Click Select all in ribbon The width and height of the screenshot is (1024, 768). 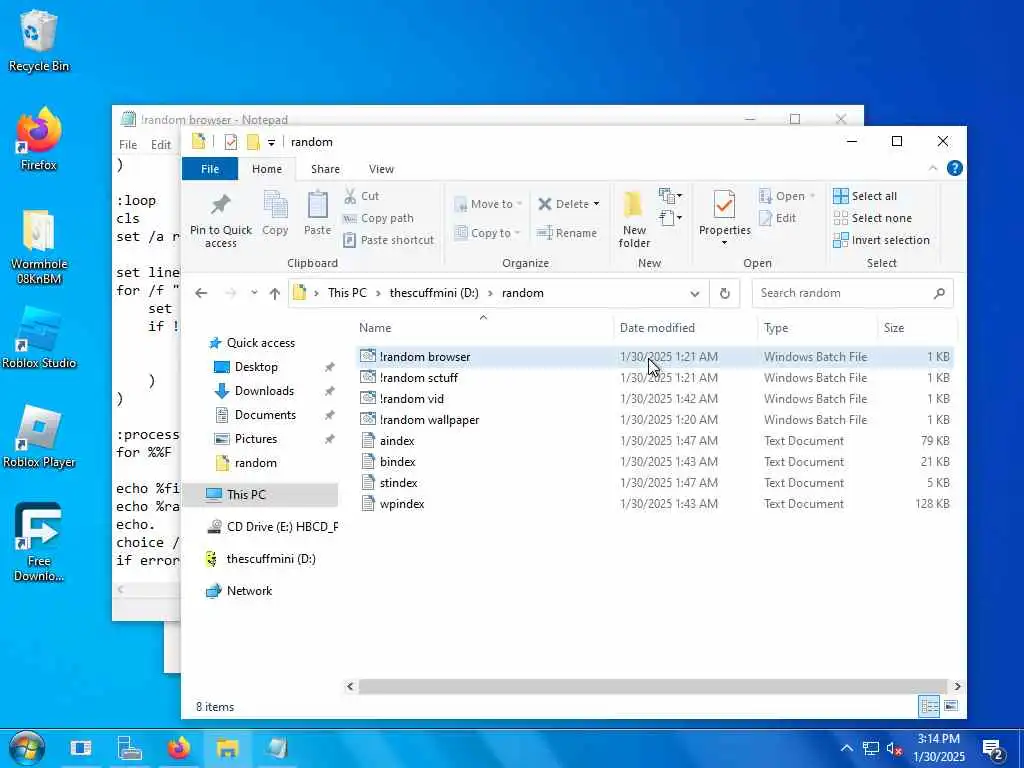865,196
